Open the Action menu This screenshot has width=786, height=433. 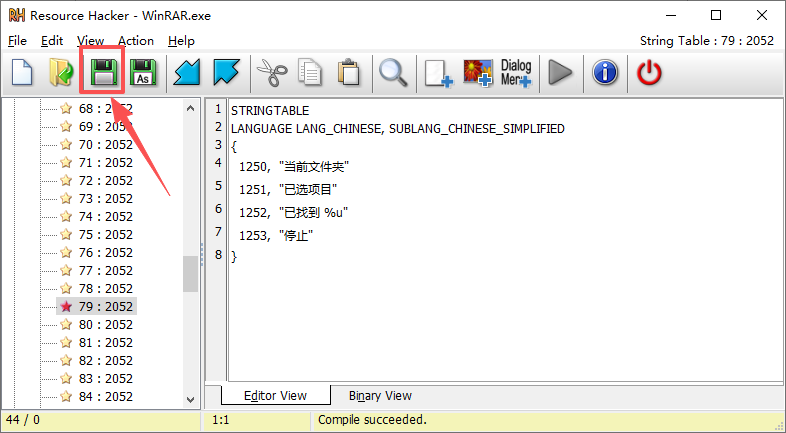coord(136,41)
